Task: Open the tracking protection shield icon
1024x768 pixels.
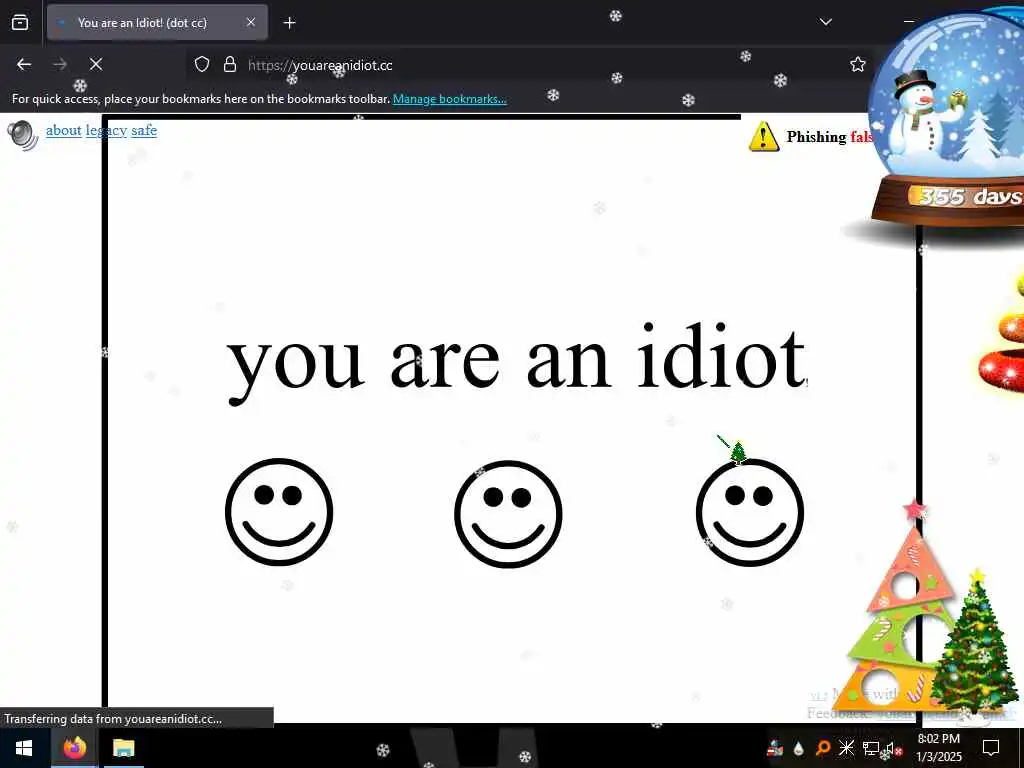Action: [202, 64]
